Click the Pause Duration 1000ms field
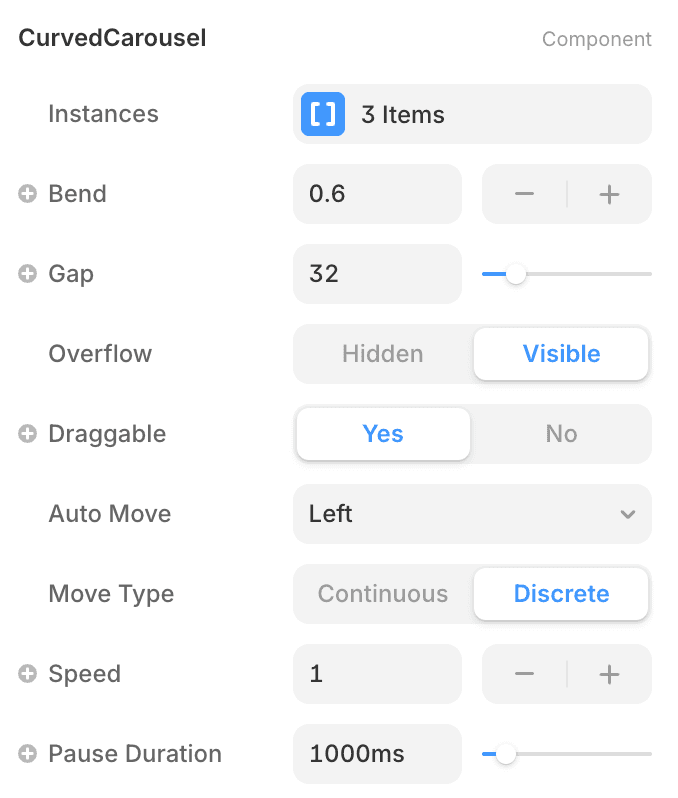This screenshot has width=678, height=798. [x=377, y=754]
